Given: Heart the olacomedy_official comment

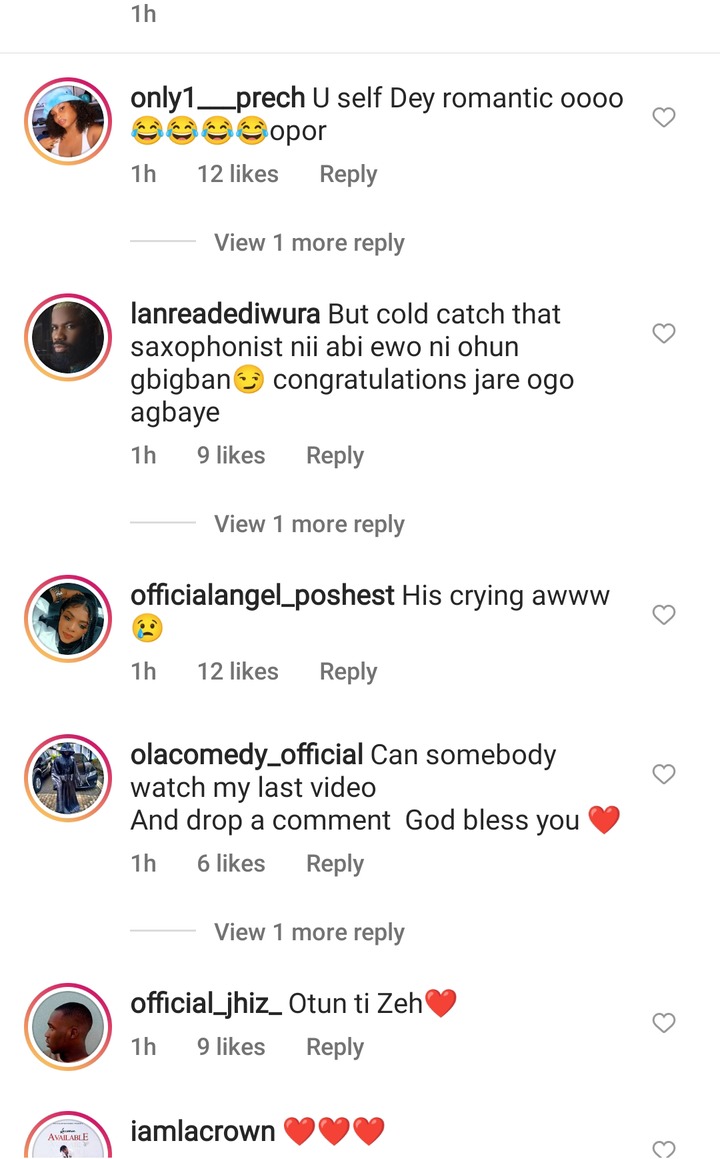Looking at the screenshot, I should coord(664,774).
